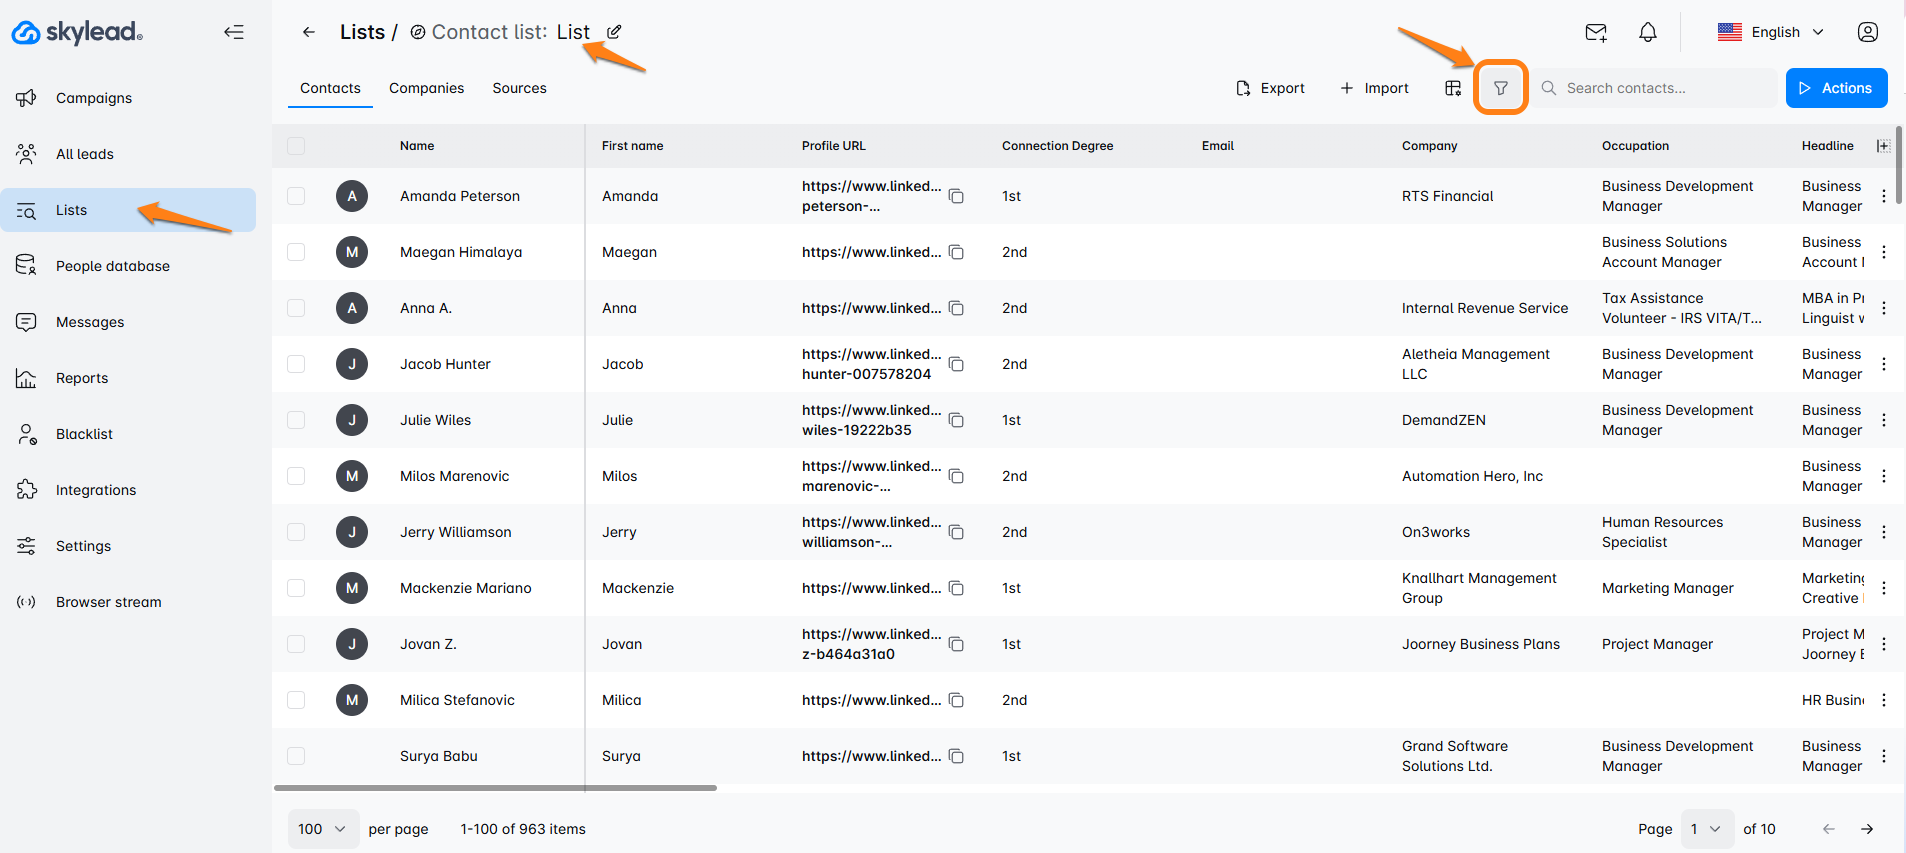Screen dimensions: 1906x853
Task: Tick the checkbox for Maegan Himalaya
Action: tap(296, 252)
